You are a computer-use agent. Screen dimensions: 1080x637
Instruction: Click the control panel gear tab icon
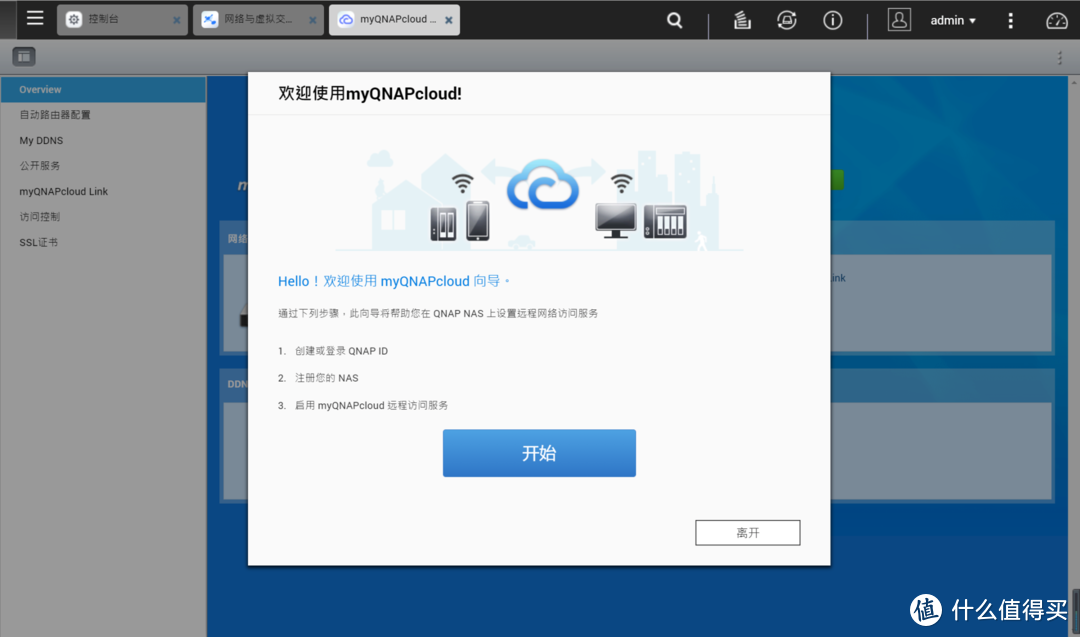[x=74, y=19]
